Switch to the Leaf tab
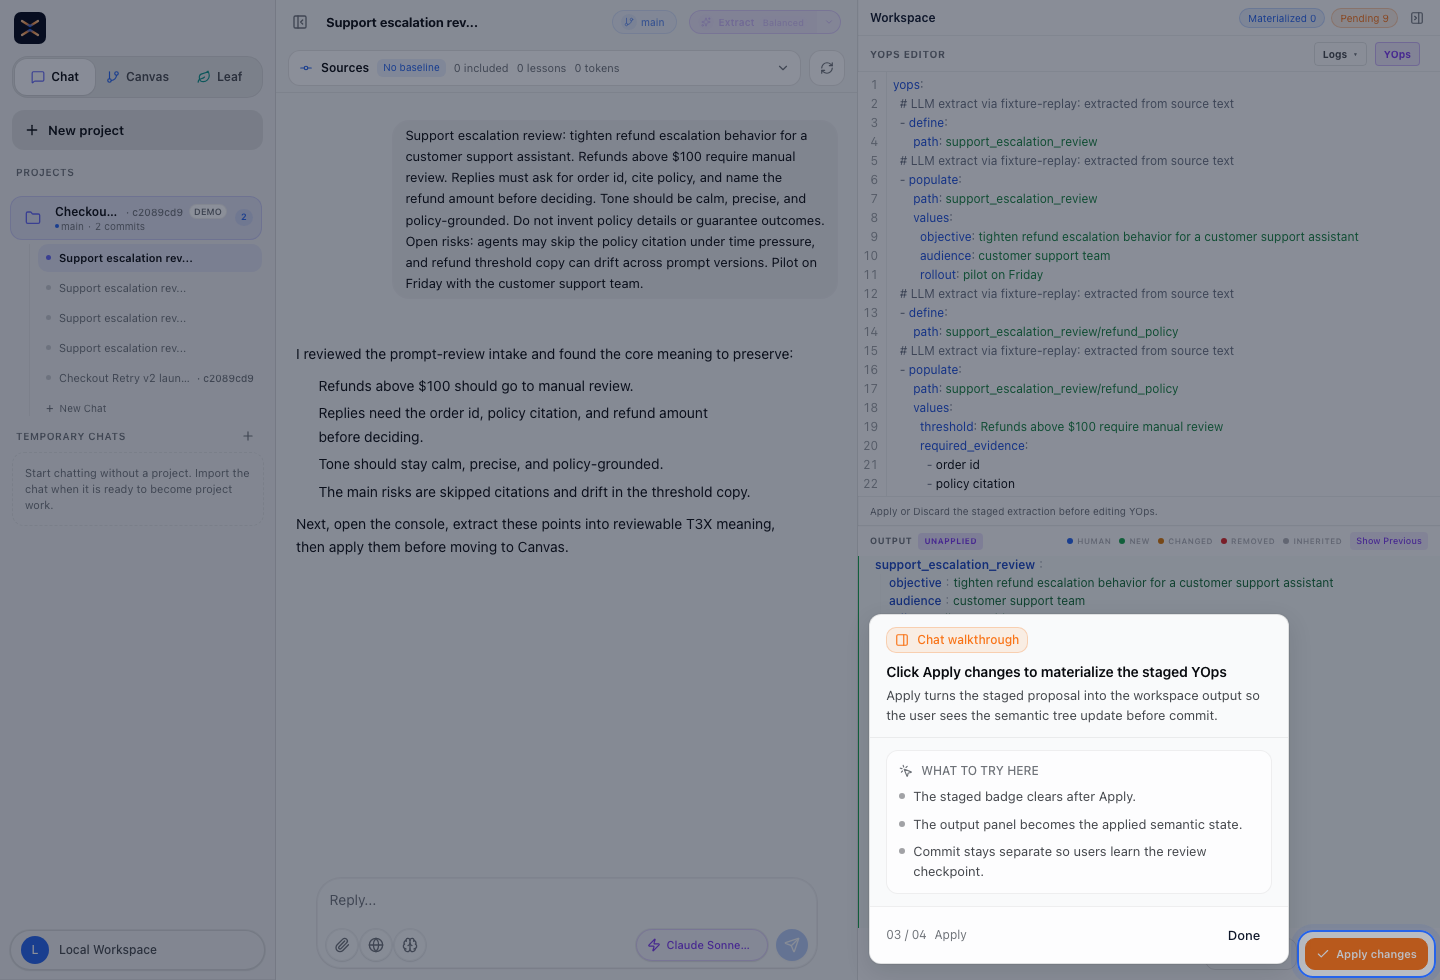 pos(220,77)
